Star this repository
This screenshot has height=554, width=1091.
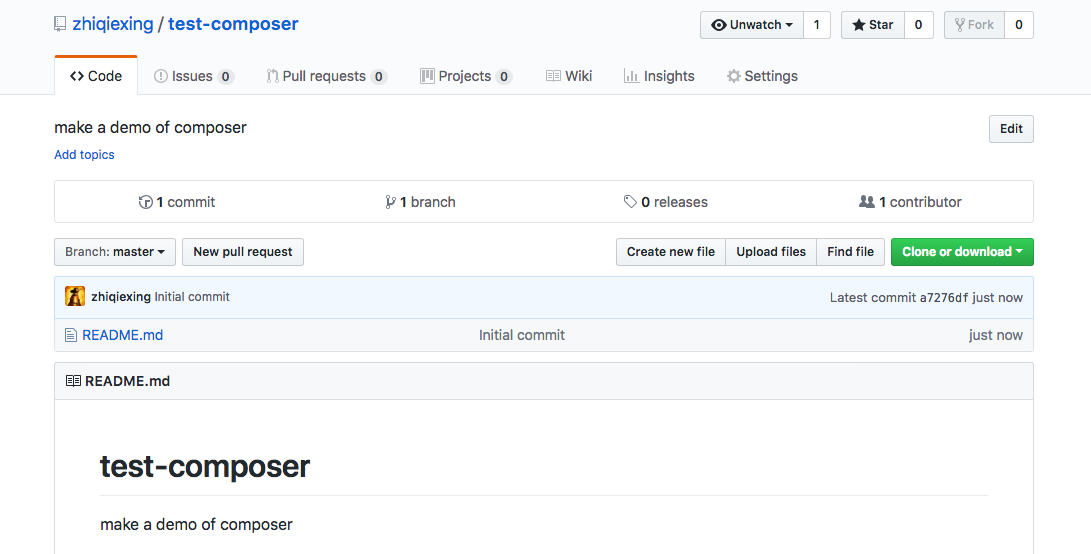coord(873,25)
